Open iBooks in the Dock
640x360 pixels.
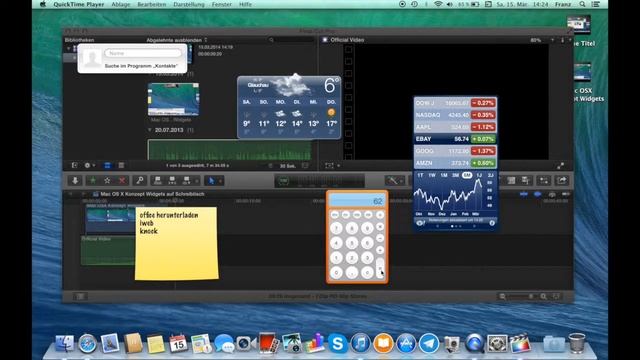(383, 344)
